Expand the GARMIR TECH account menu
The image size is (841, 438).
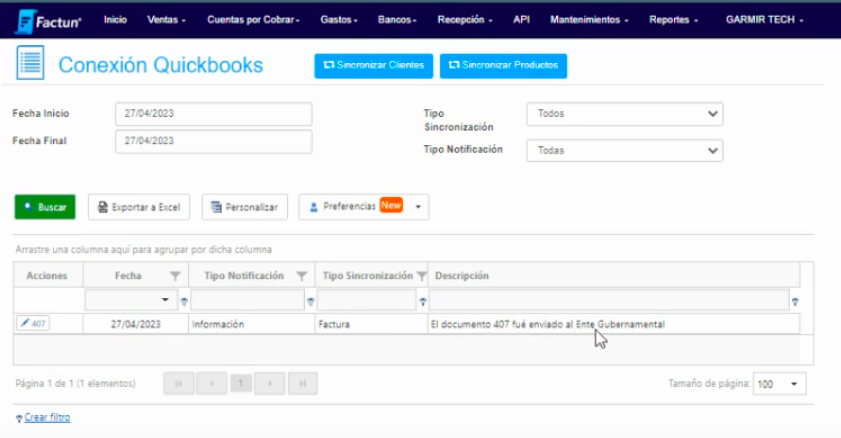[x=764, y=20]
